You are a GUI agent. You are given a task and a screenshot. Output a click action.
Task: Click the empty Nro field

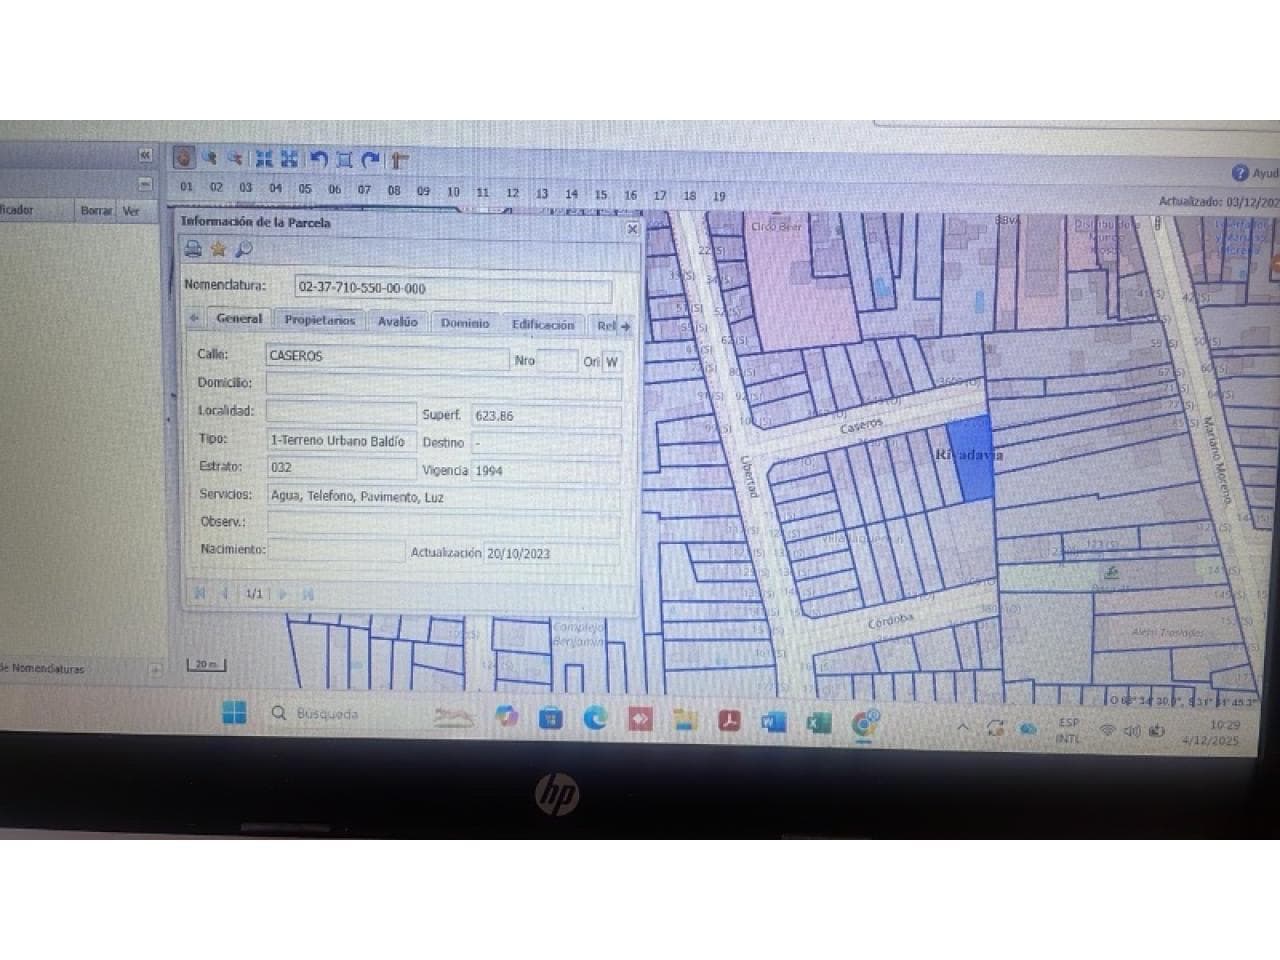tap(557, 361)
